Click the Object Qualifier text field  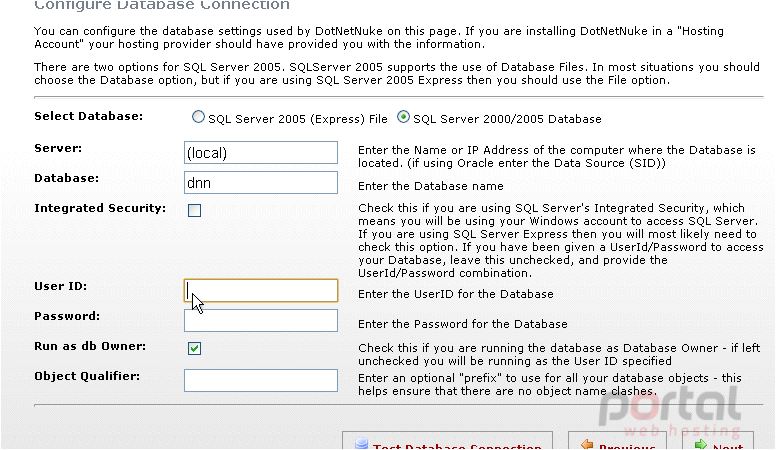click(x=261, y=380)
